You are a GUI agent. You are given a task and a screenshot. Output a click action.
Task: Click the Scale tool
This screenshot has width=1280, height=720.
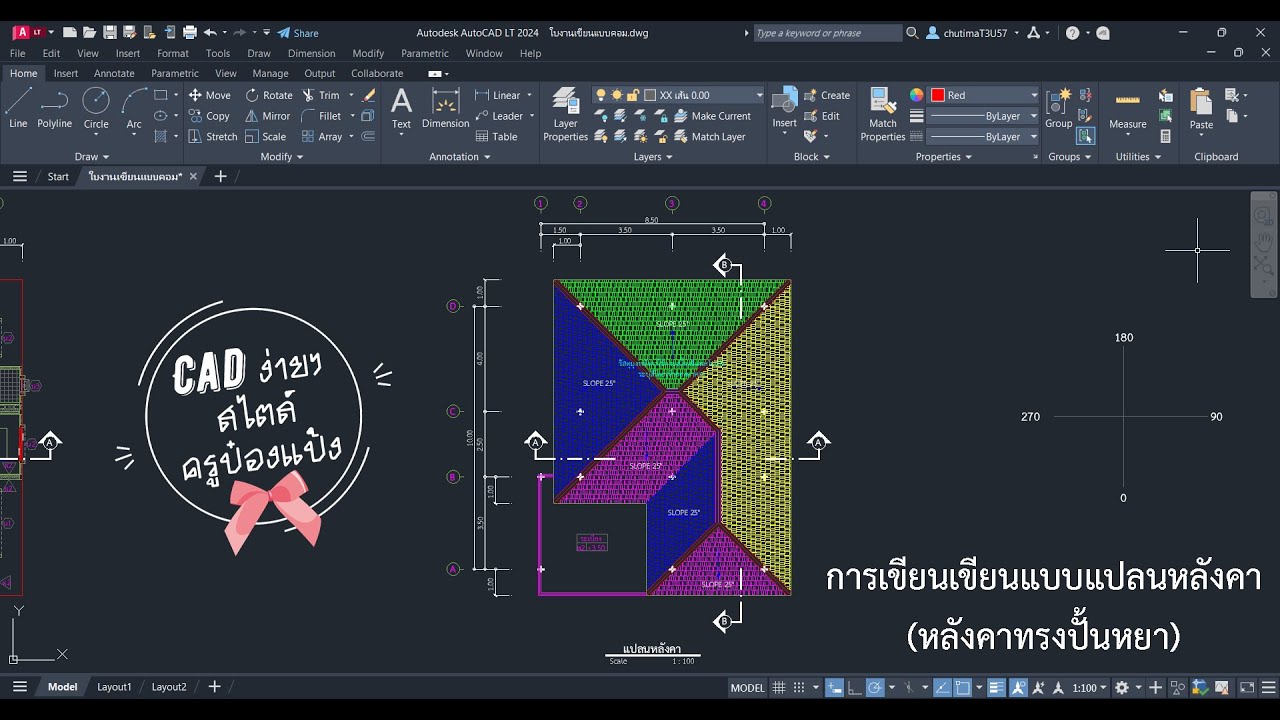click(265, 137)
